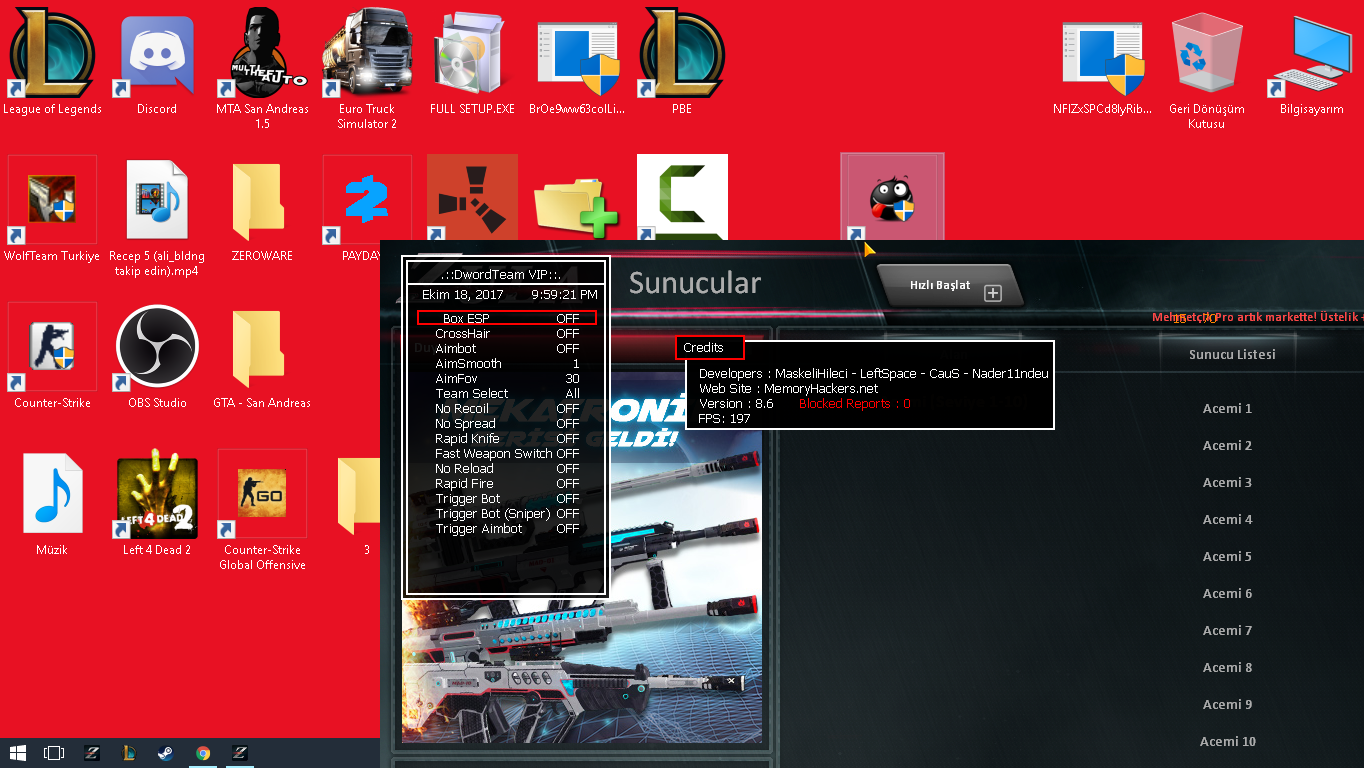Toggle the Rapid Fire option
1364x770 pixels.
(x=507, y=483)
